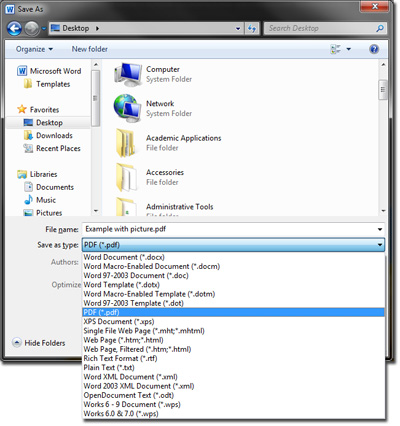Click the New folder button
400x426 pixels.
[90, 49]
